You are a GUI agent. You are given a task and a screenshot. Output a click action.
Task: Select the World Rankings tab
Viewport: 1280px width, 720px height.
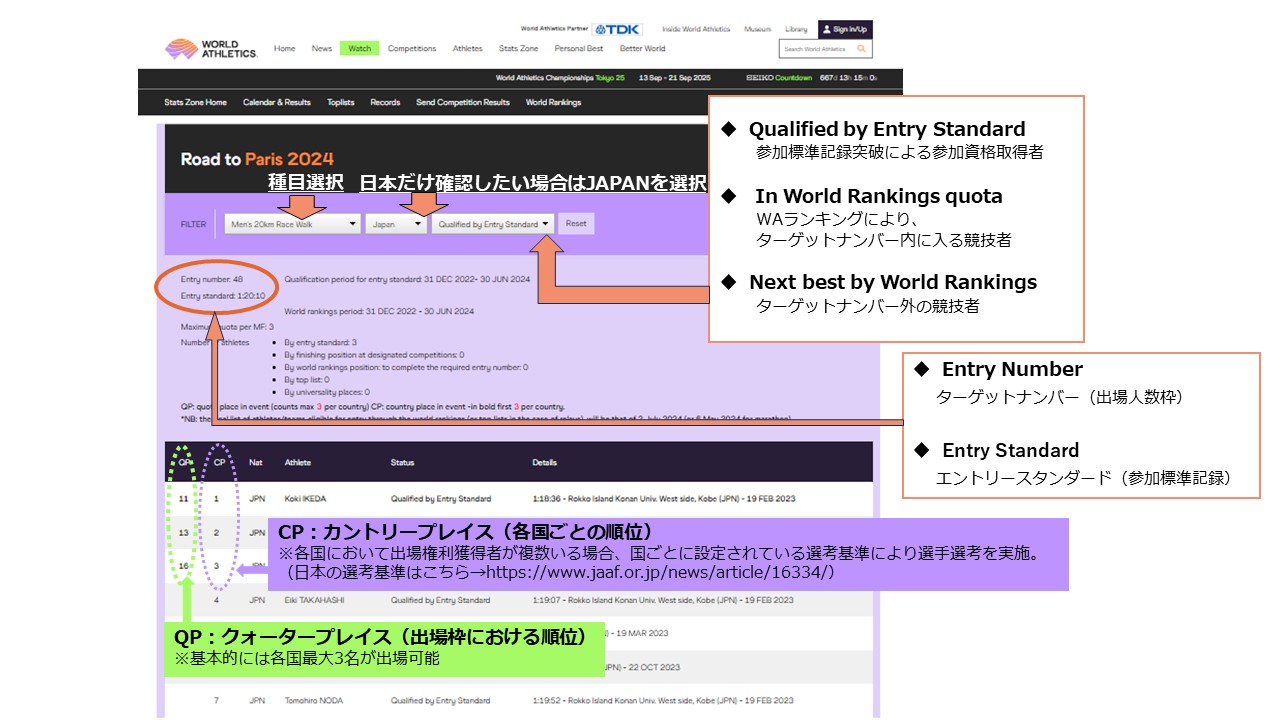(x=553, y=102)
